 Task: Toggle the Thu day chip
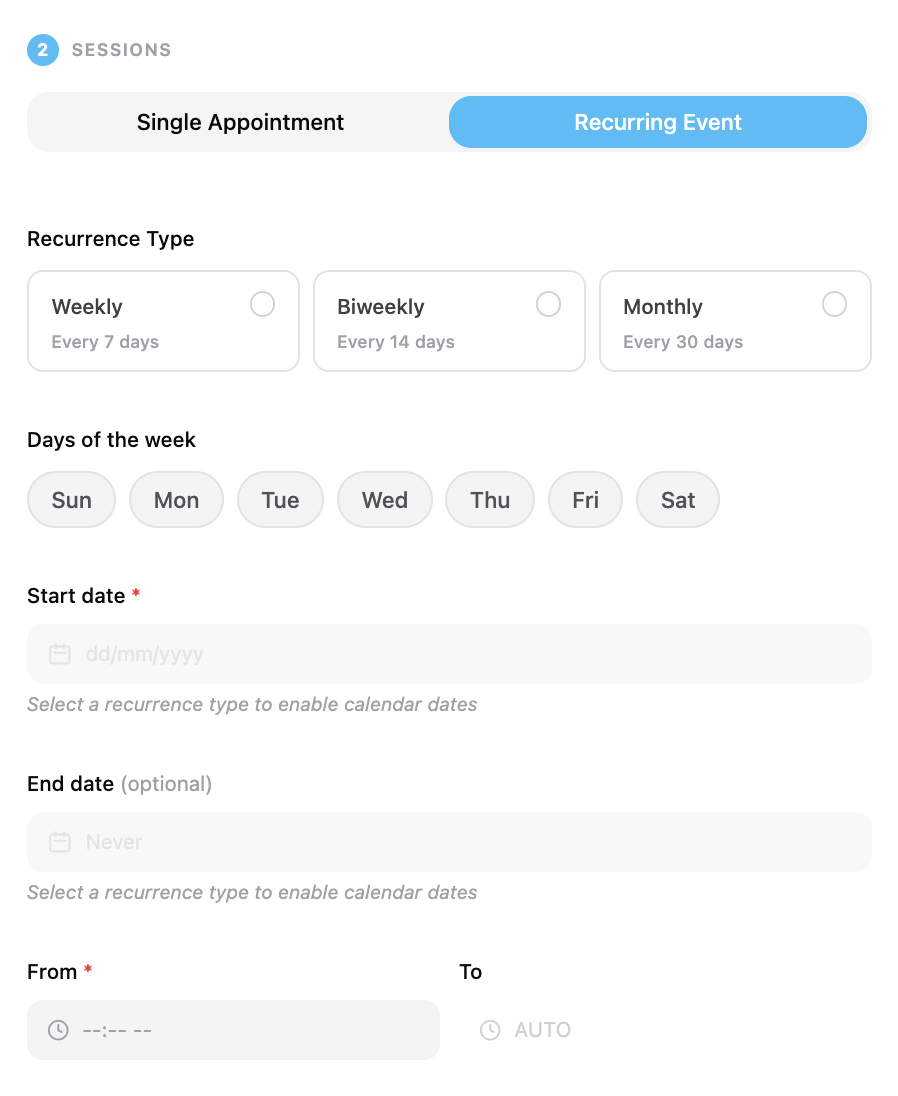tap(490, 500)
